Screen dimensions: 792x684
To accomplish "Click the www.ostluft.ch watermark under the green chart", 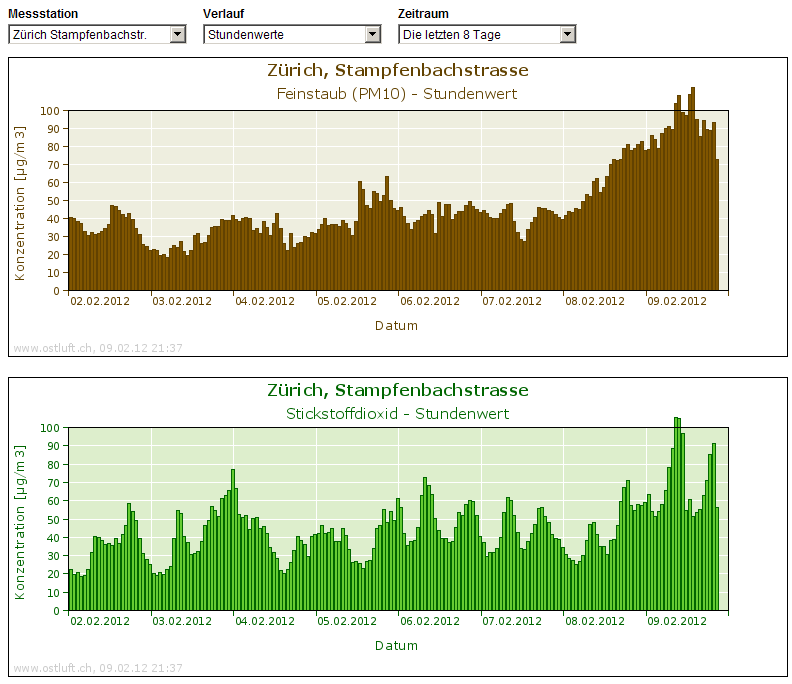I will pos(98,667).
